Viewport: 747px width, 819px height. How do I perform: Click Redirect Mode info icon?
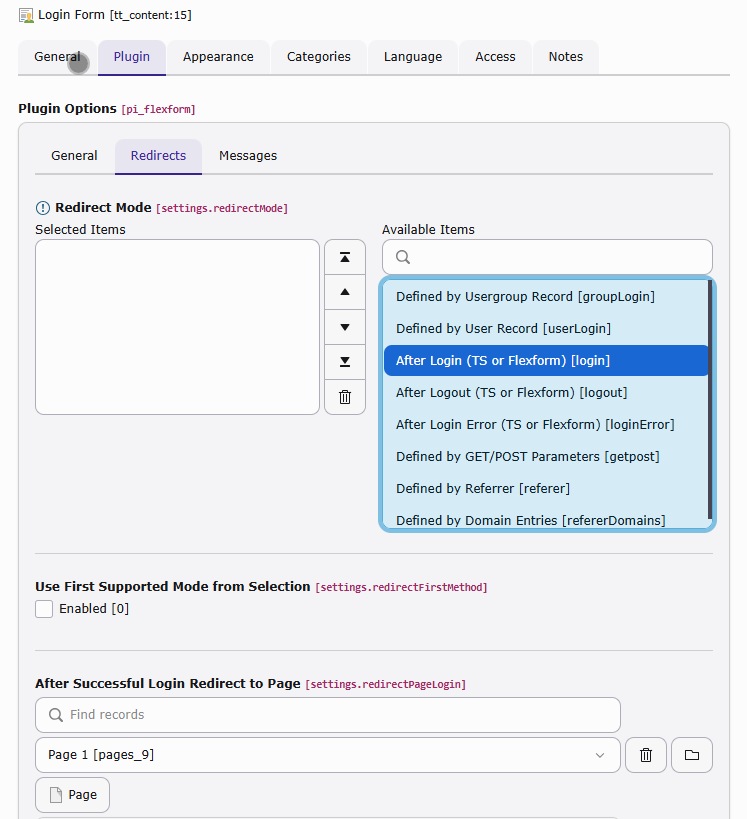[43, 208]
